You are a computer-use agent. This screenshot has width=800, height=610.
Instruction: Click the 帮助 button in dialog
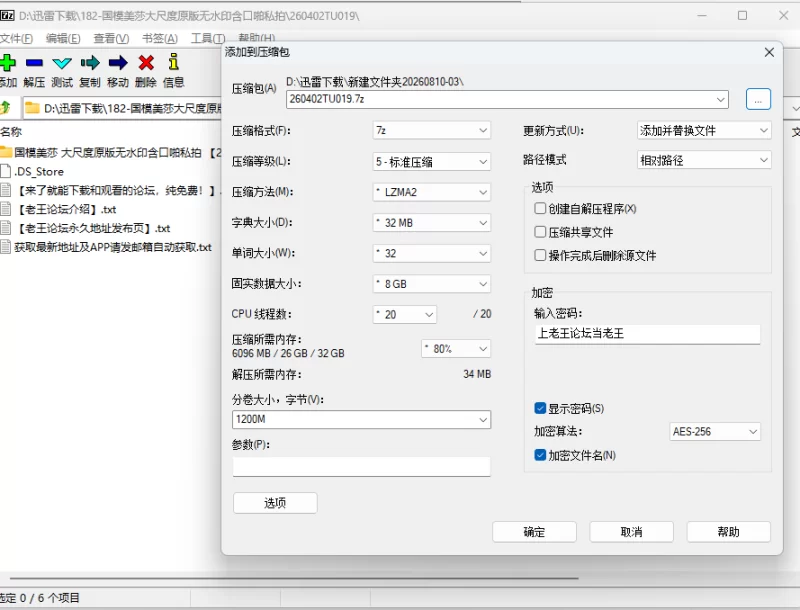click(728, 532)
